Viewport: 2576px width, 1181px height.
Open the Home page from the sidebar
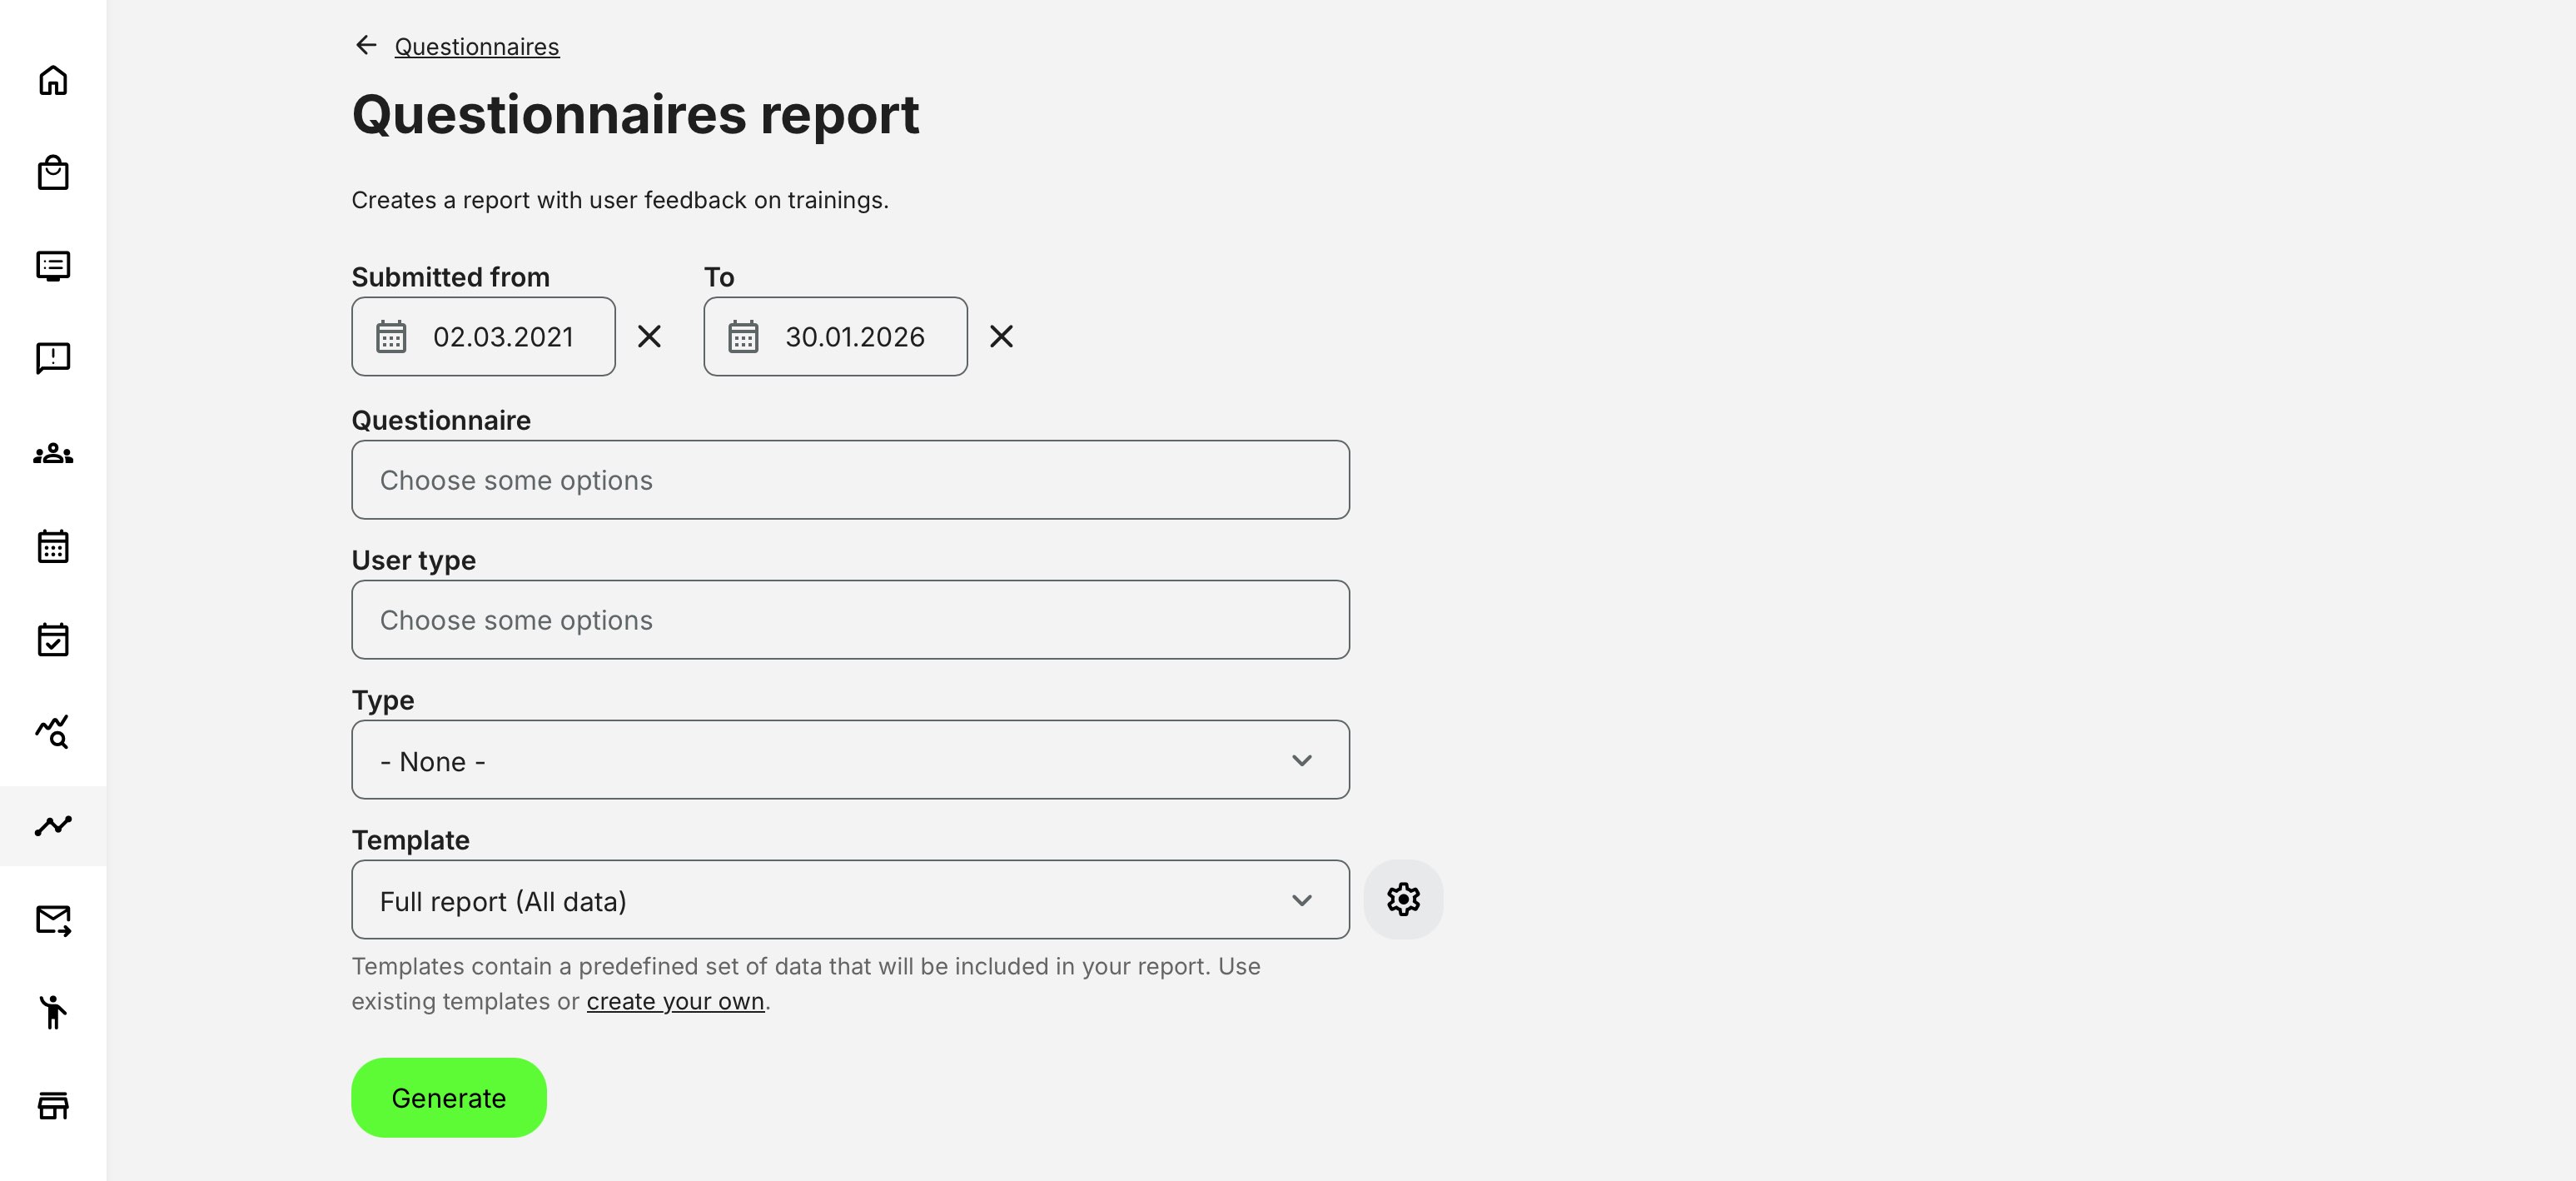coord(54,80)
